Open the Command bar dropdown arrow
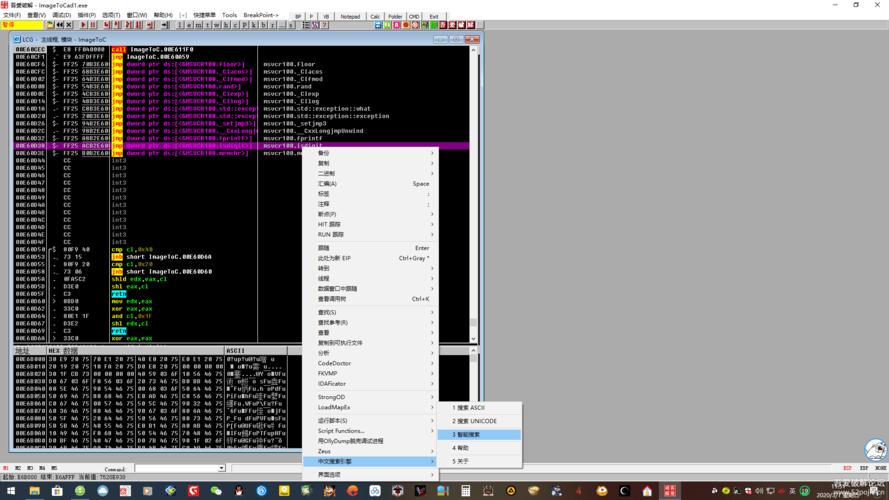This screenshot has width=889, height=500. (x=221, y=468)
